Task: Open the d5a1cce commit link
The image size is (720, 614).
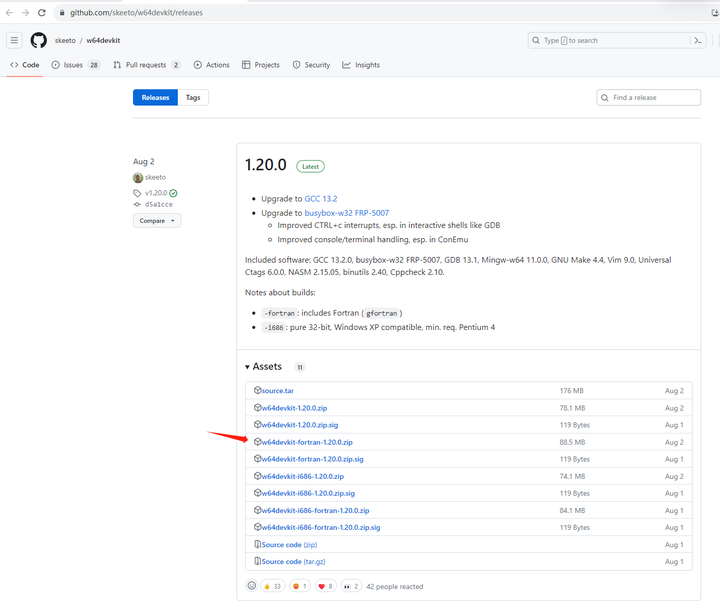Action: pyautogui.click(x=159, y=204)
